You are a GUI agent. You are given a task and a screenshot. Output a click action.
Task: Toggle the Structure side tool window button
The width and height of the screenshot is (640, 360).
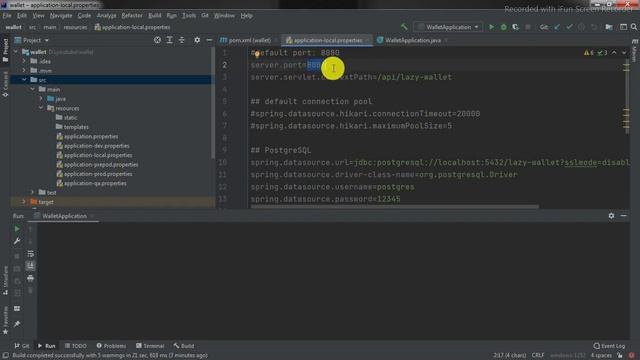(5, 280)
